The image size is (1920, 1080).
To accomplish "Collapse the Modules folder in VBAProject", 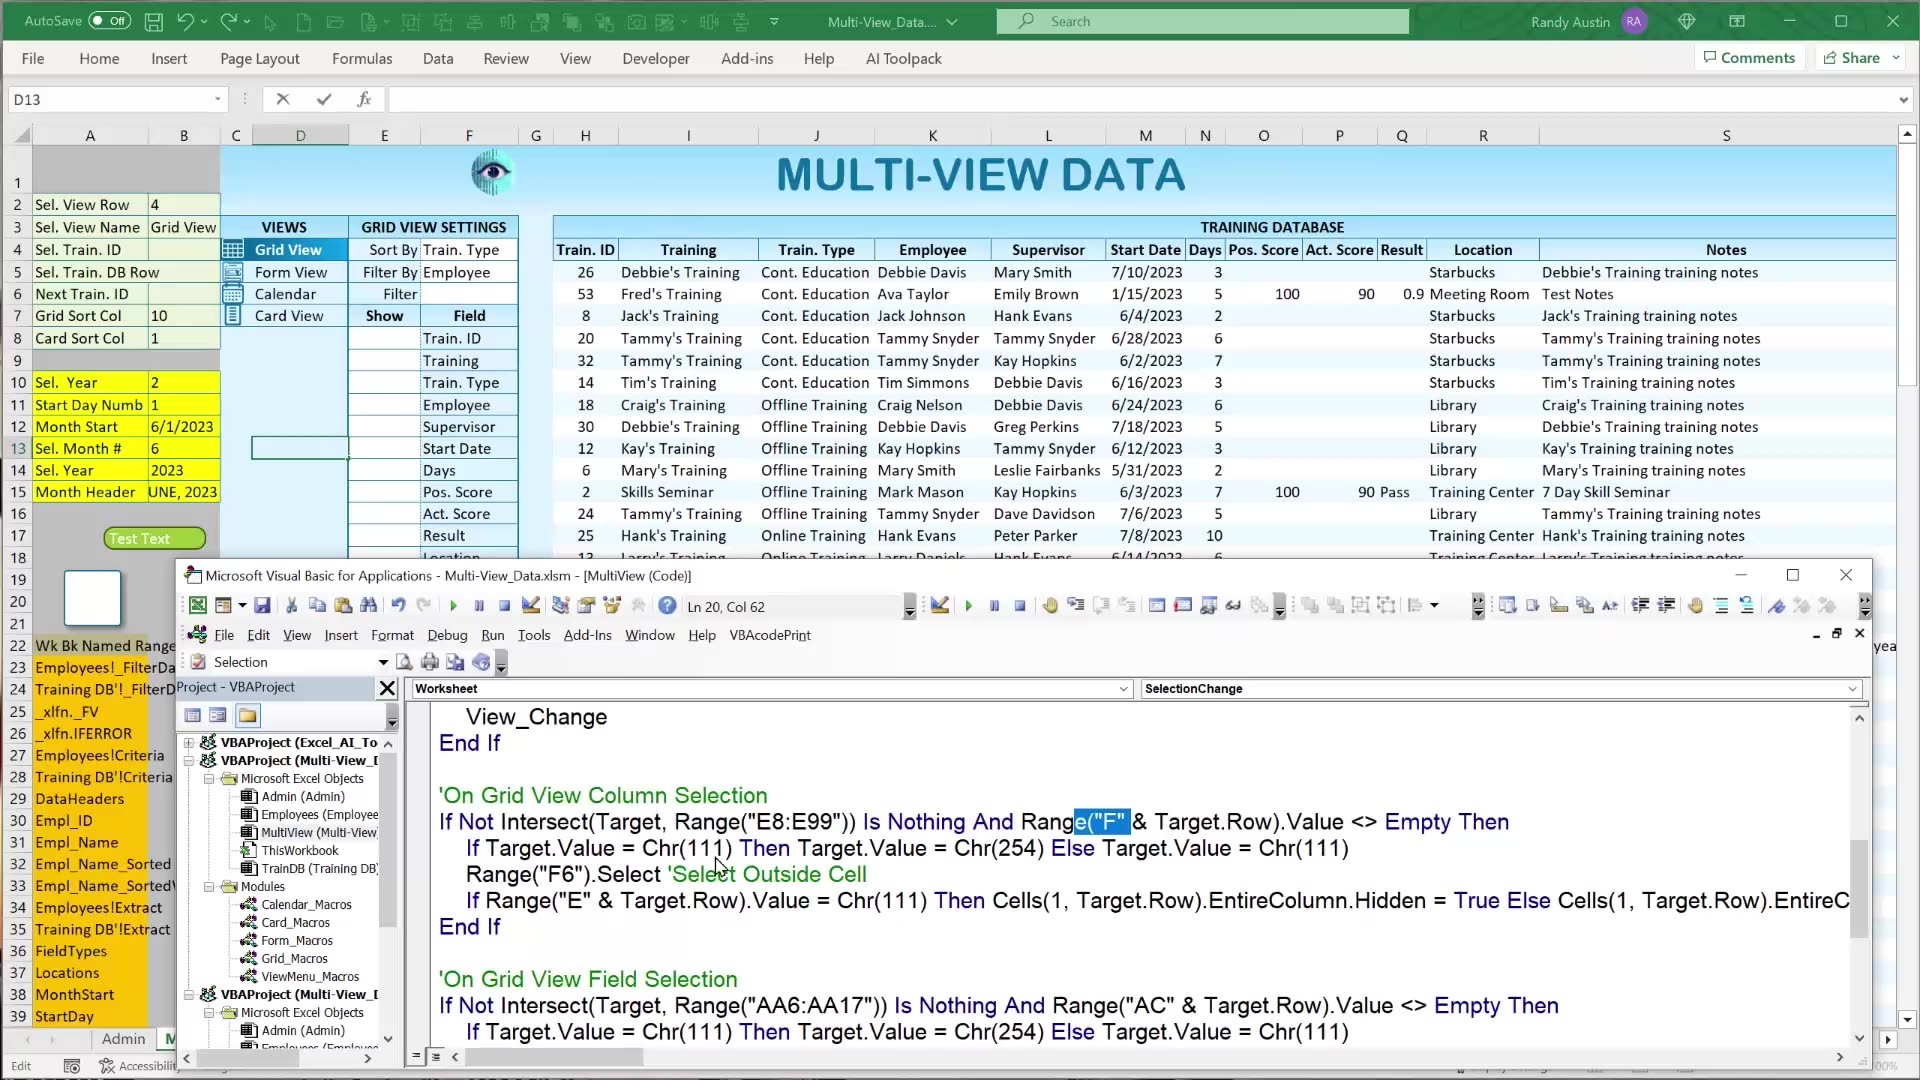I will tap(209, 886).
